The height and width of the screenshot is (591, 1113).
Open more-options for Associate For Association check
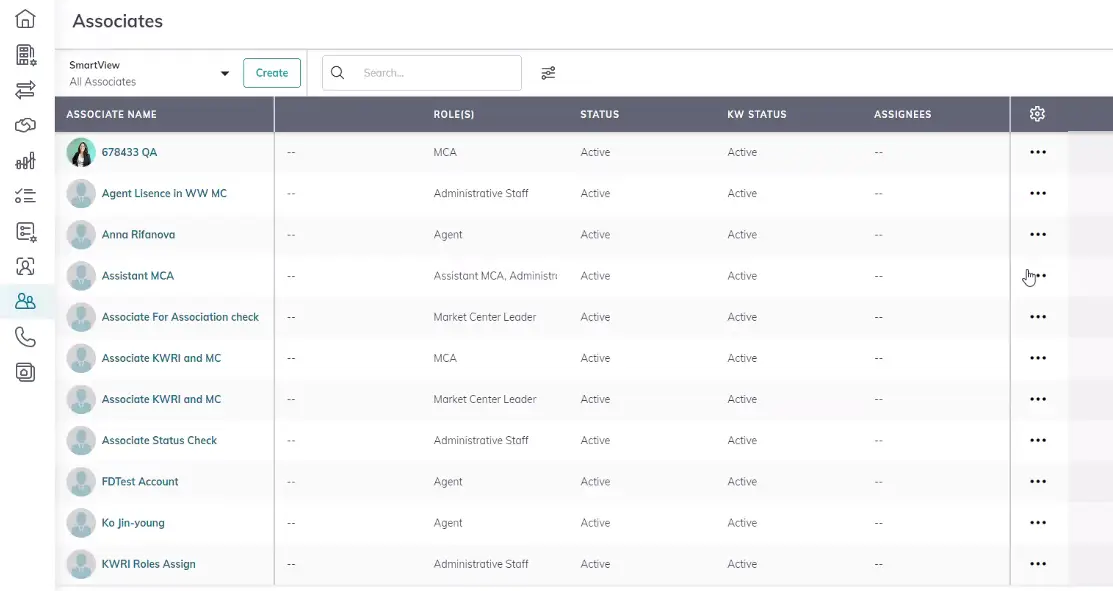point(1038,316)
